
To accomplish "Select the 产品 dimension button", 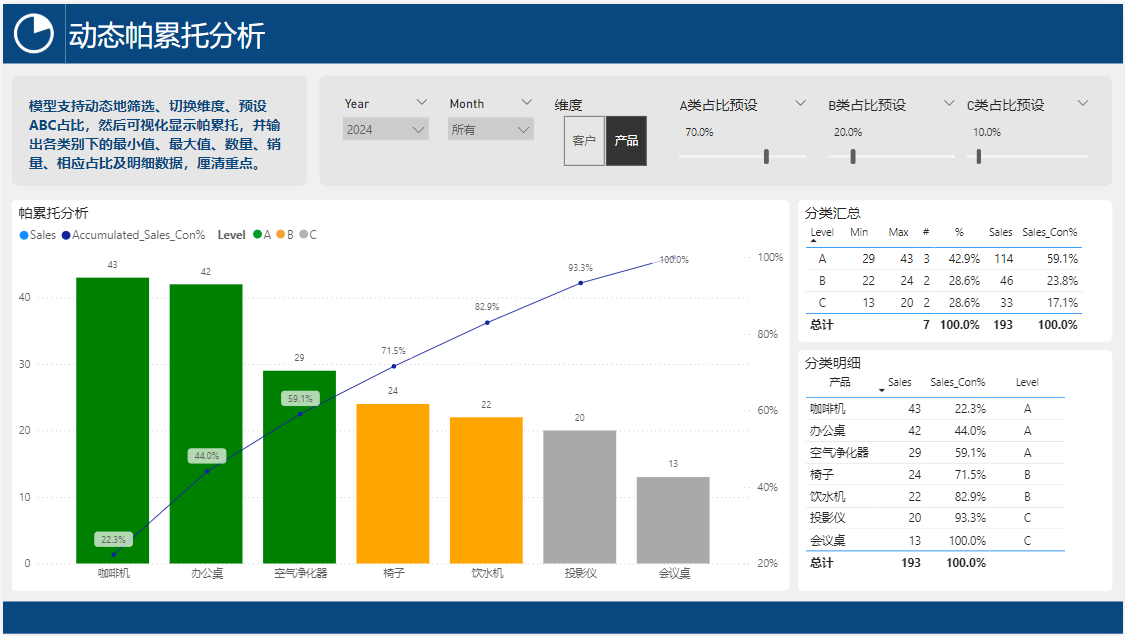I will [626, 141].
